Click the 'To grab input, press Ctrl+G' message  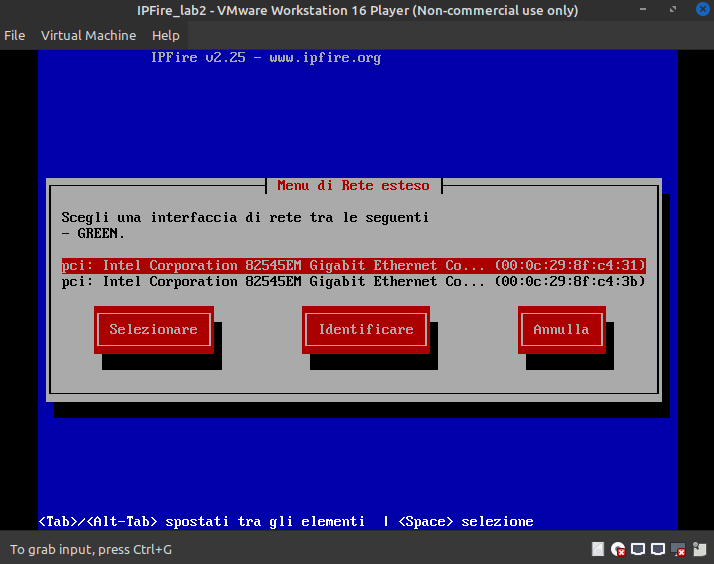[91, 549]
